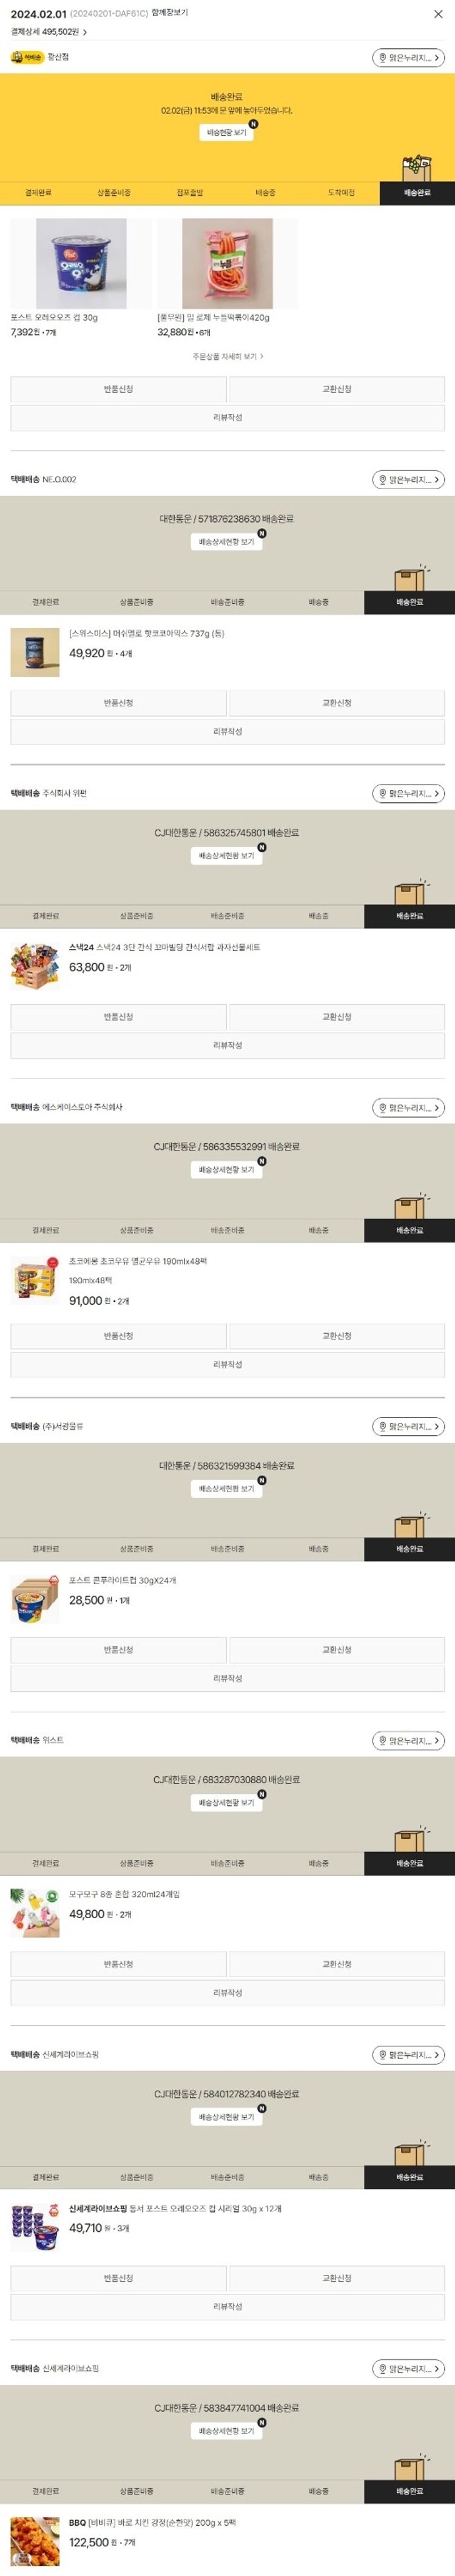Expand 주문상품 자세히 보기
The image size is (455, 2576).
tap(227, 356)
